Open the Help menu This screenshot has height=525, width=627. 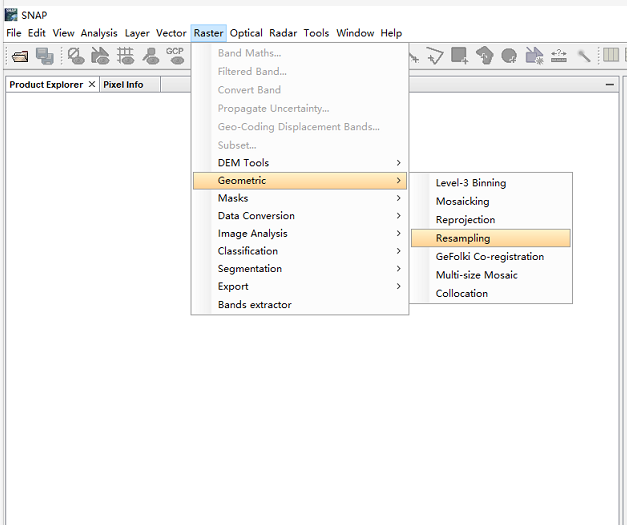[x=391, y=33]
